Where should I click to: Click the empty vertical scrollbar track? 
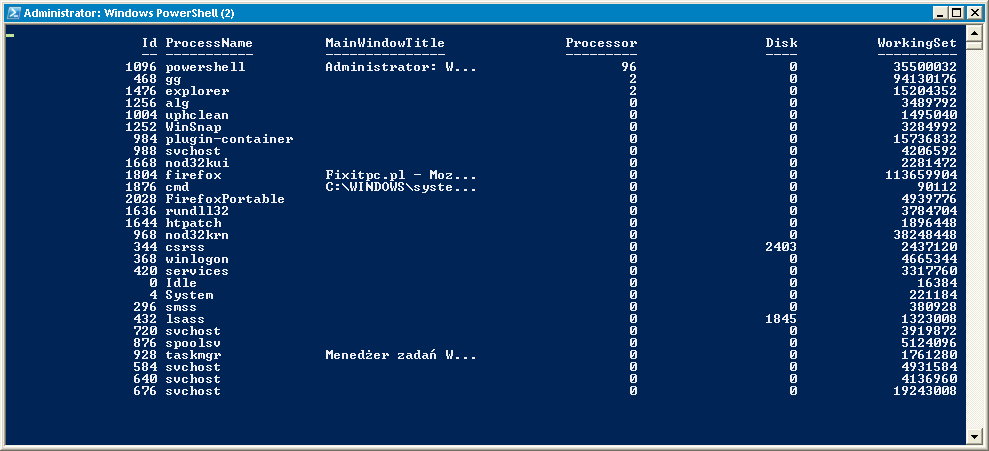[x=974, y=240]
